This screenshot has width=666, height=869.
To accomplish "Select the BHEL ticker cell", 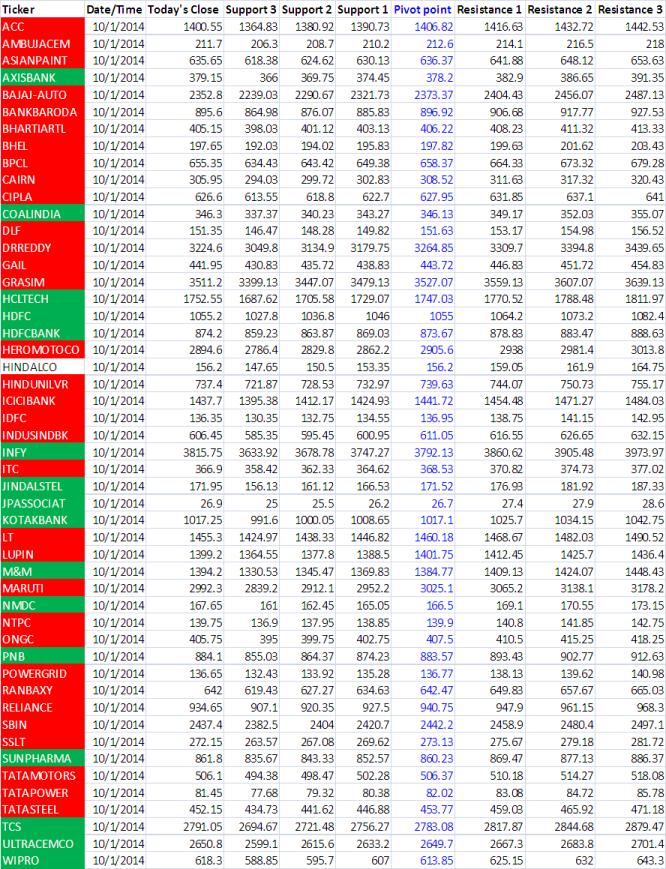I will 43,146.
